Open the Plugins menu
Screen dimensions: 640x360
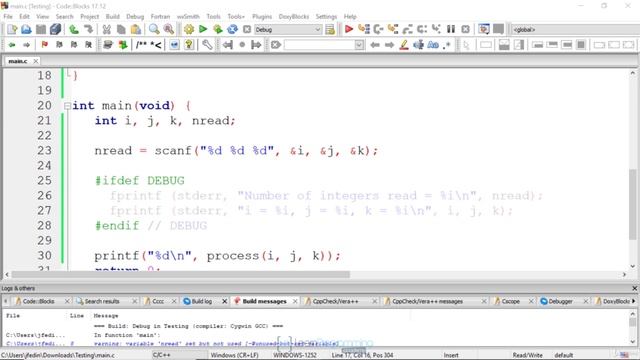262,16
